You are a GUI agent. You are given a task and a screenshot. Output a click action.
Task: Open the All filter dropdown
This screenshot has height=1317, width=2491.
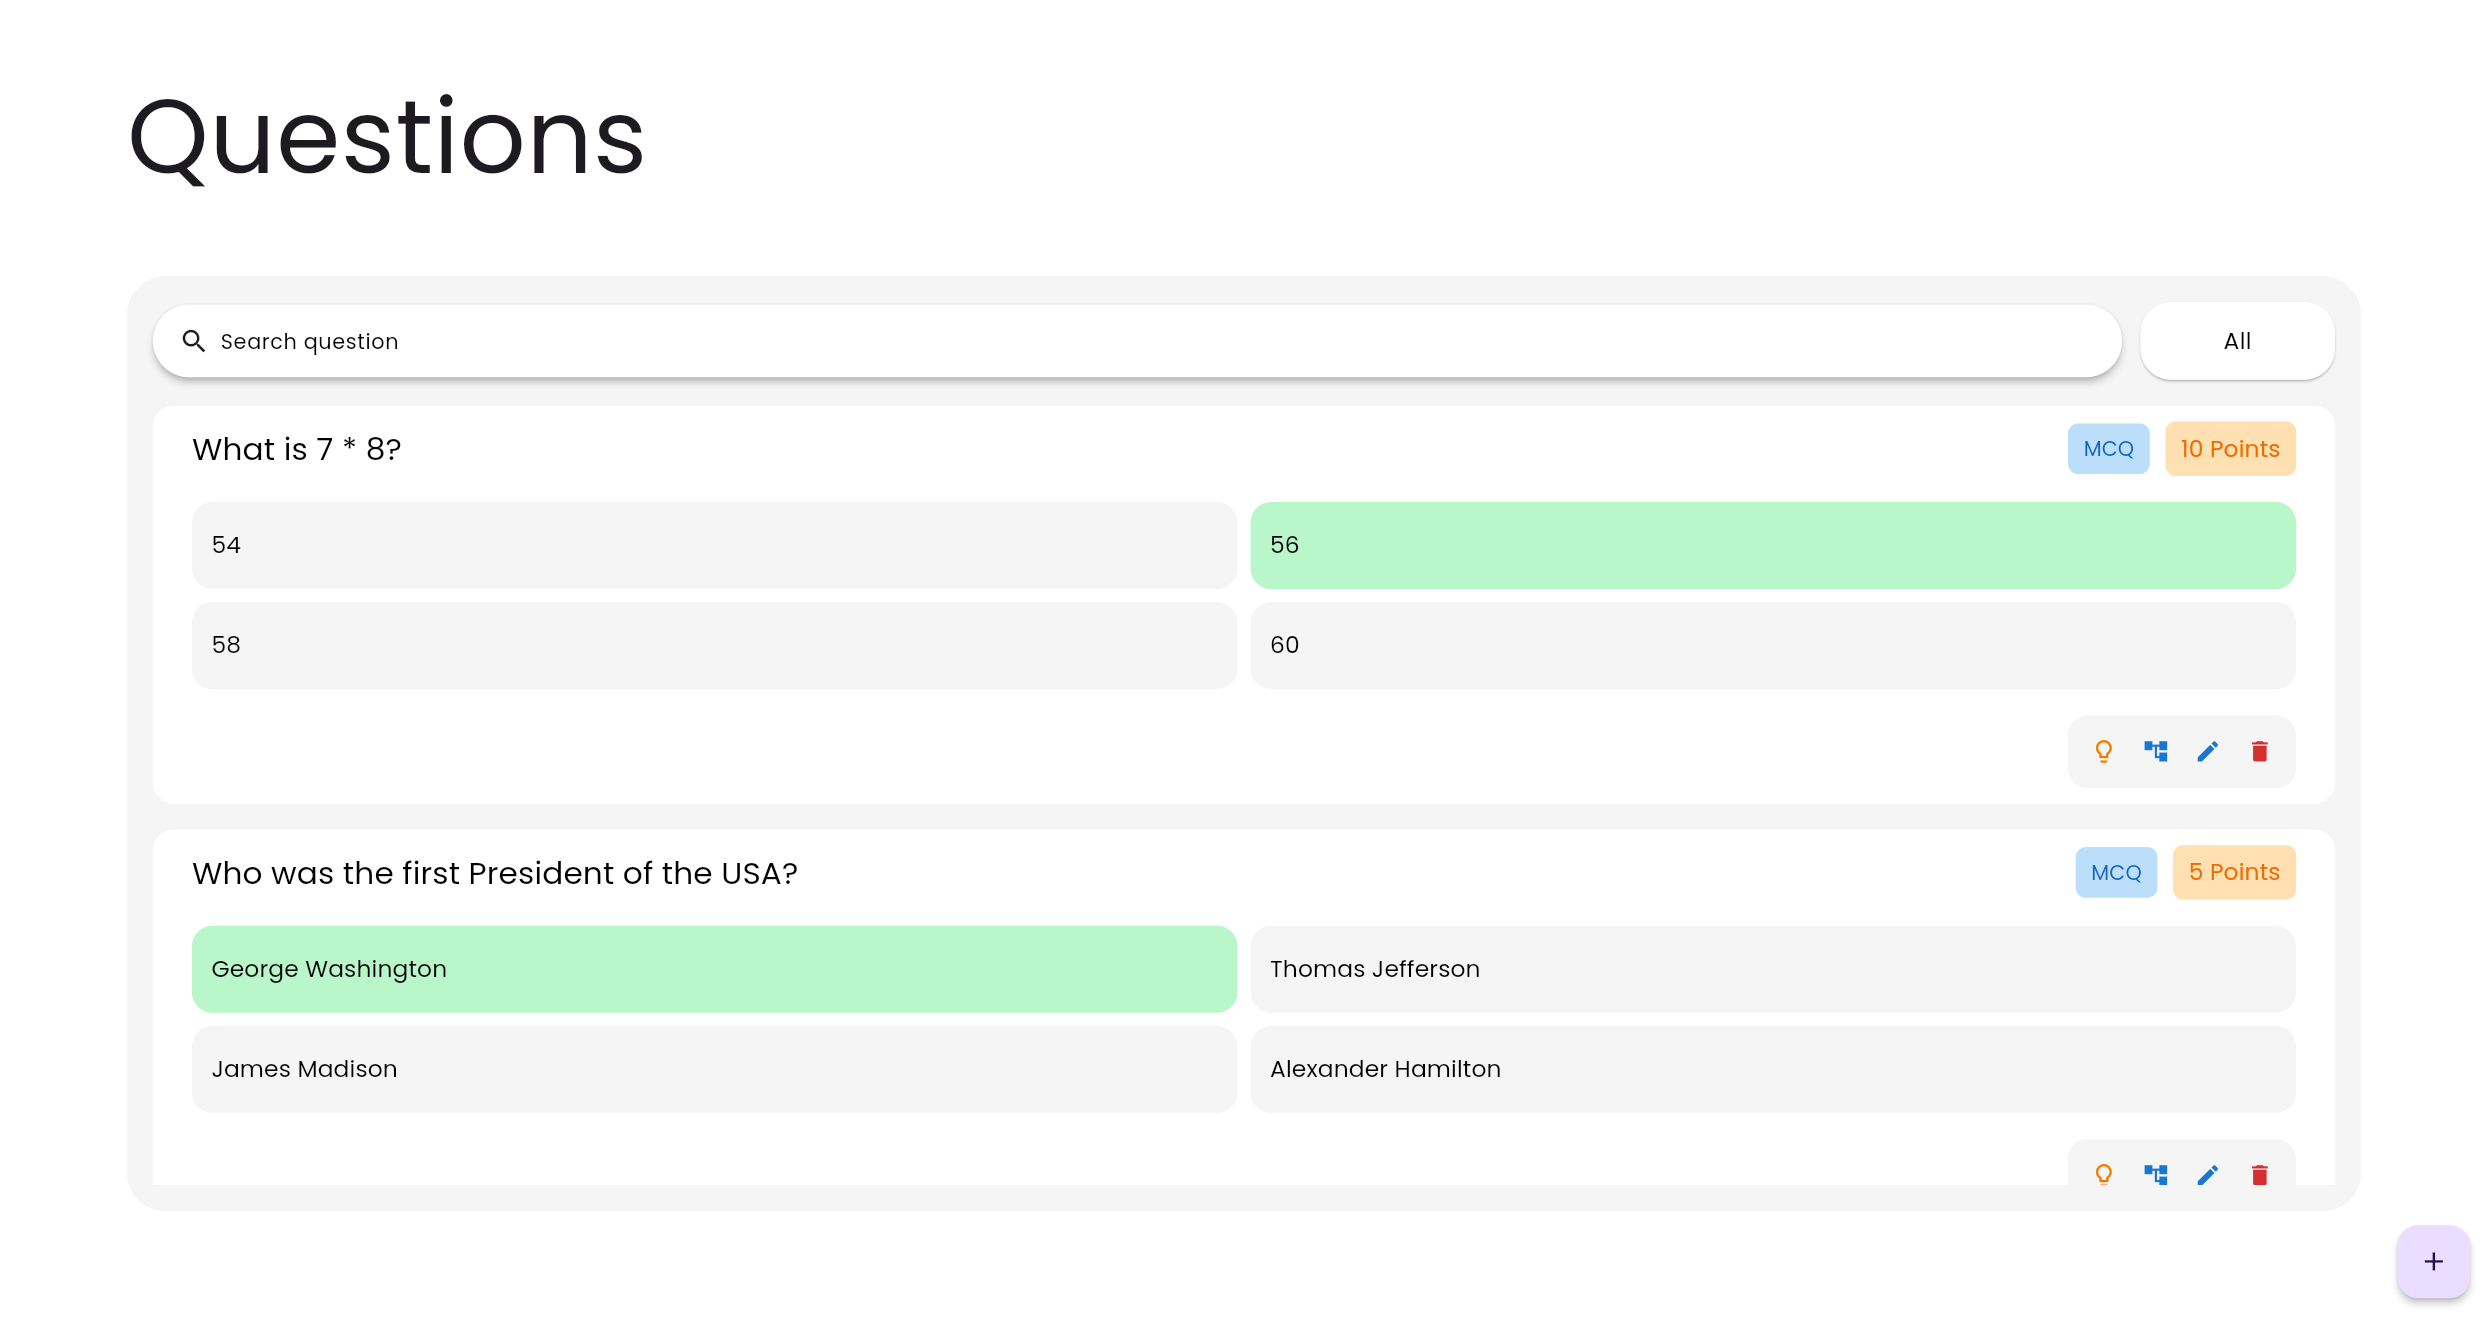coord(2236,341)
